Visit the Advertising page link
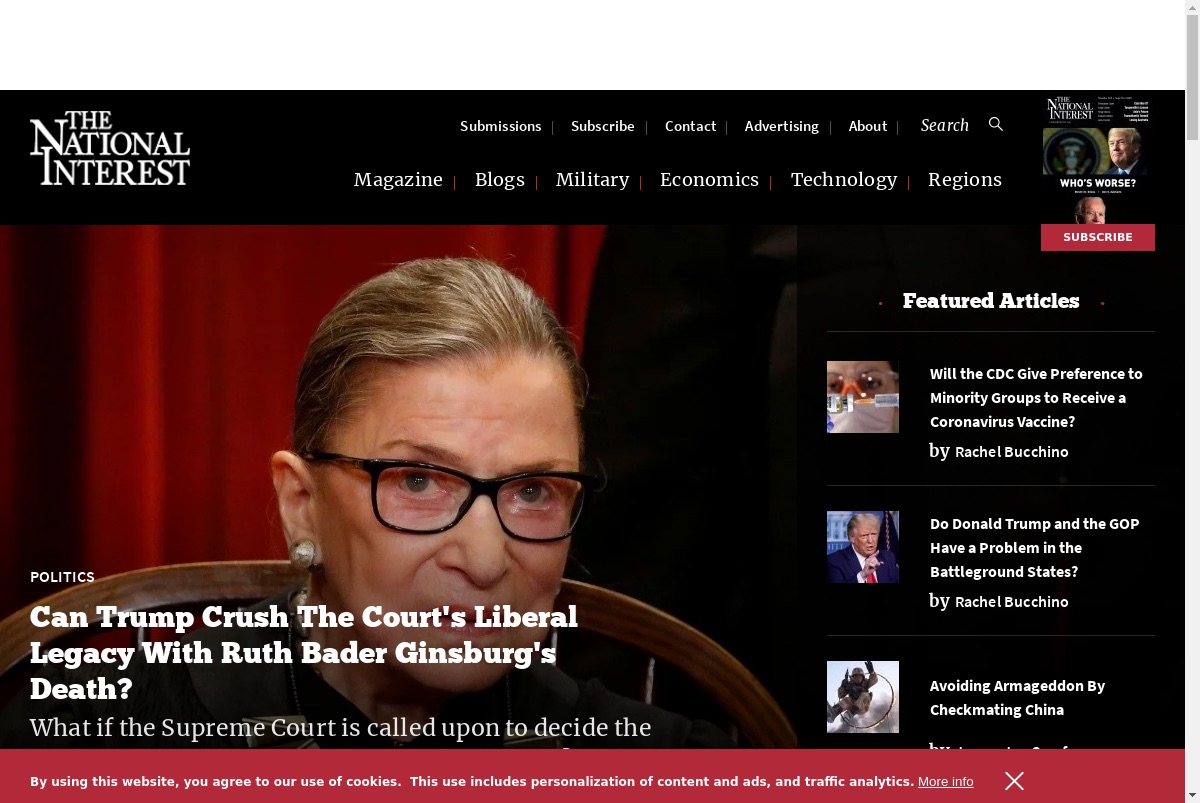Screen dimensions: 1200x803 (x=782, y=126)
